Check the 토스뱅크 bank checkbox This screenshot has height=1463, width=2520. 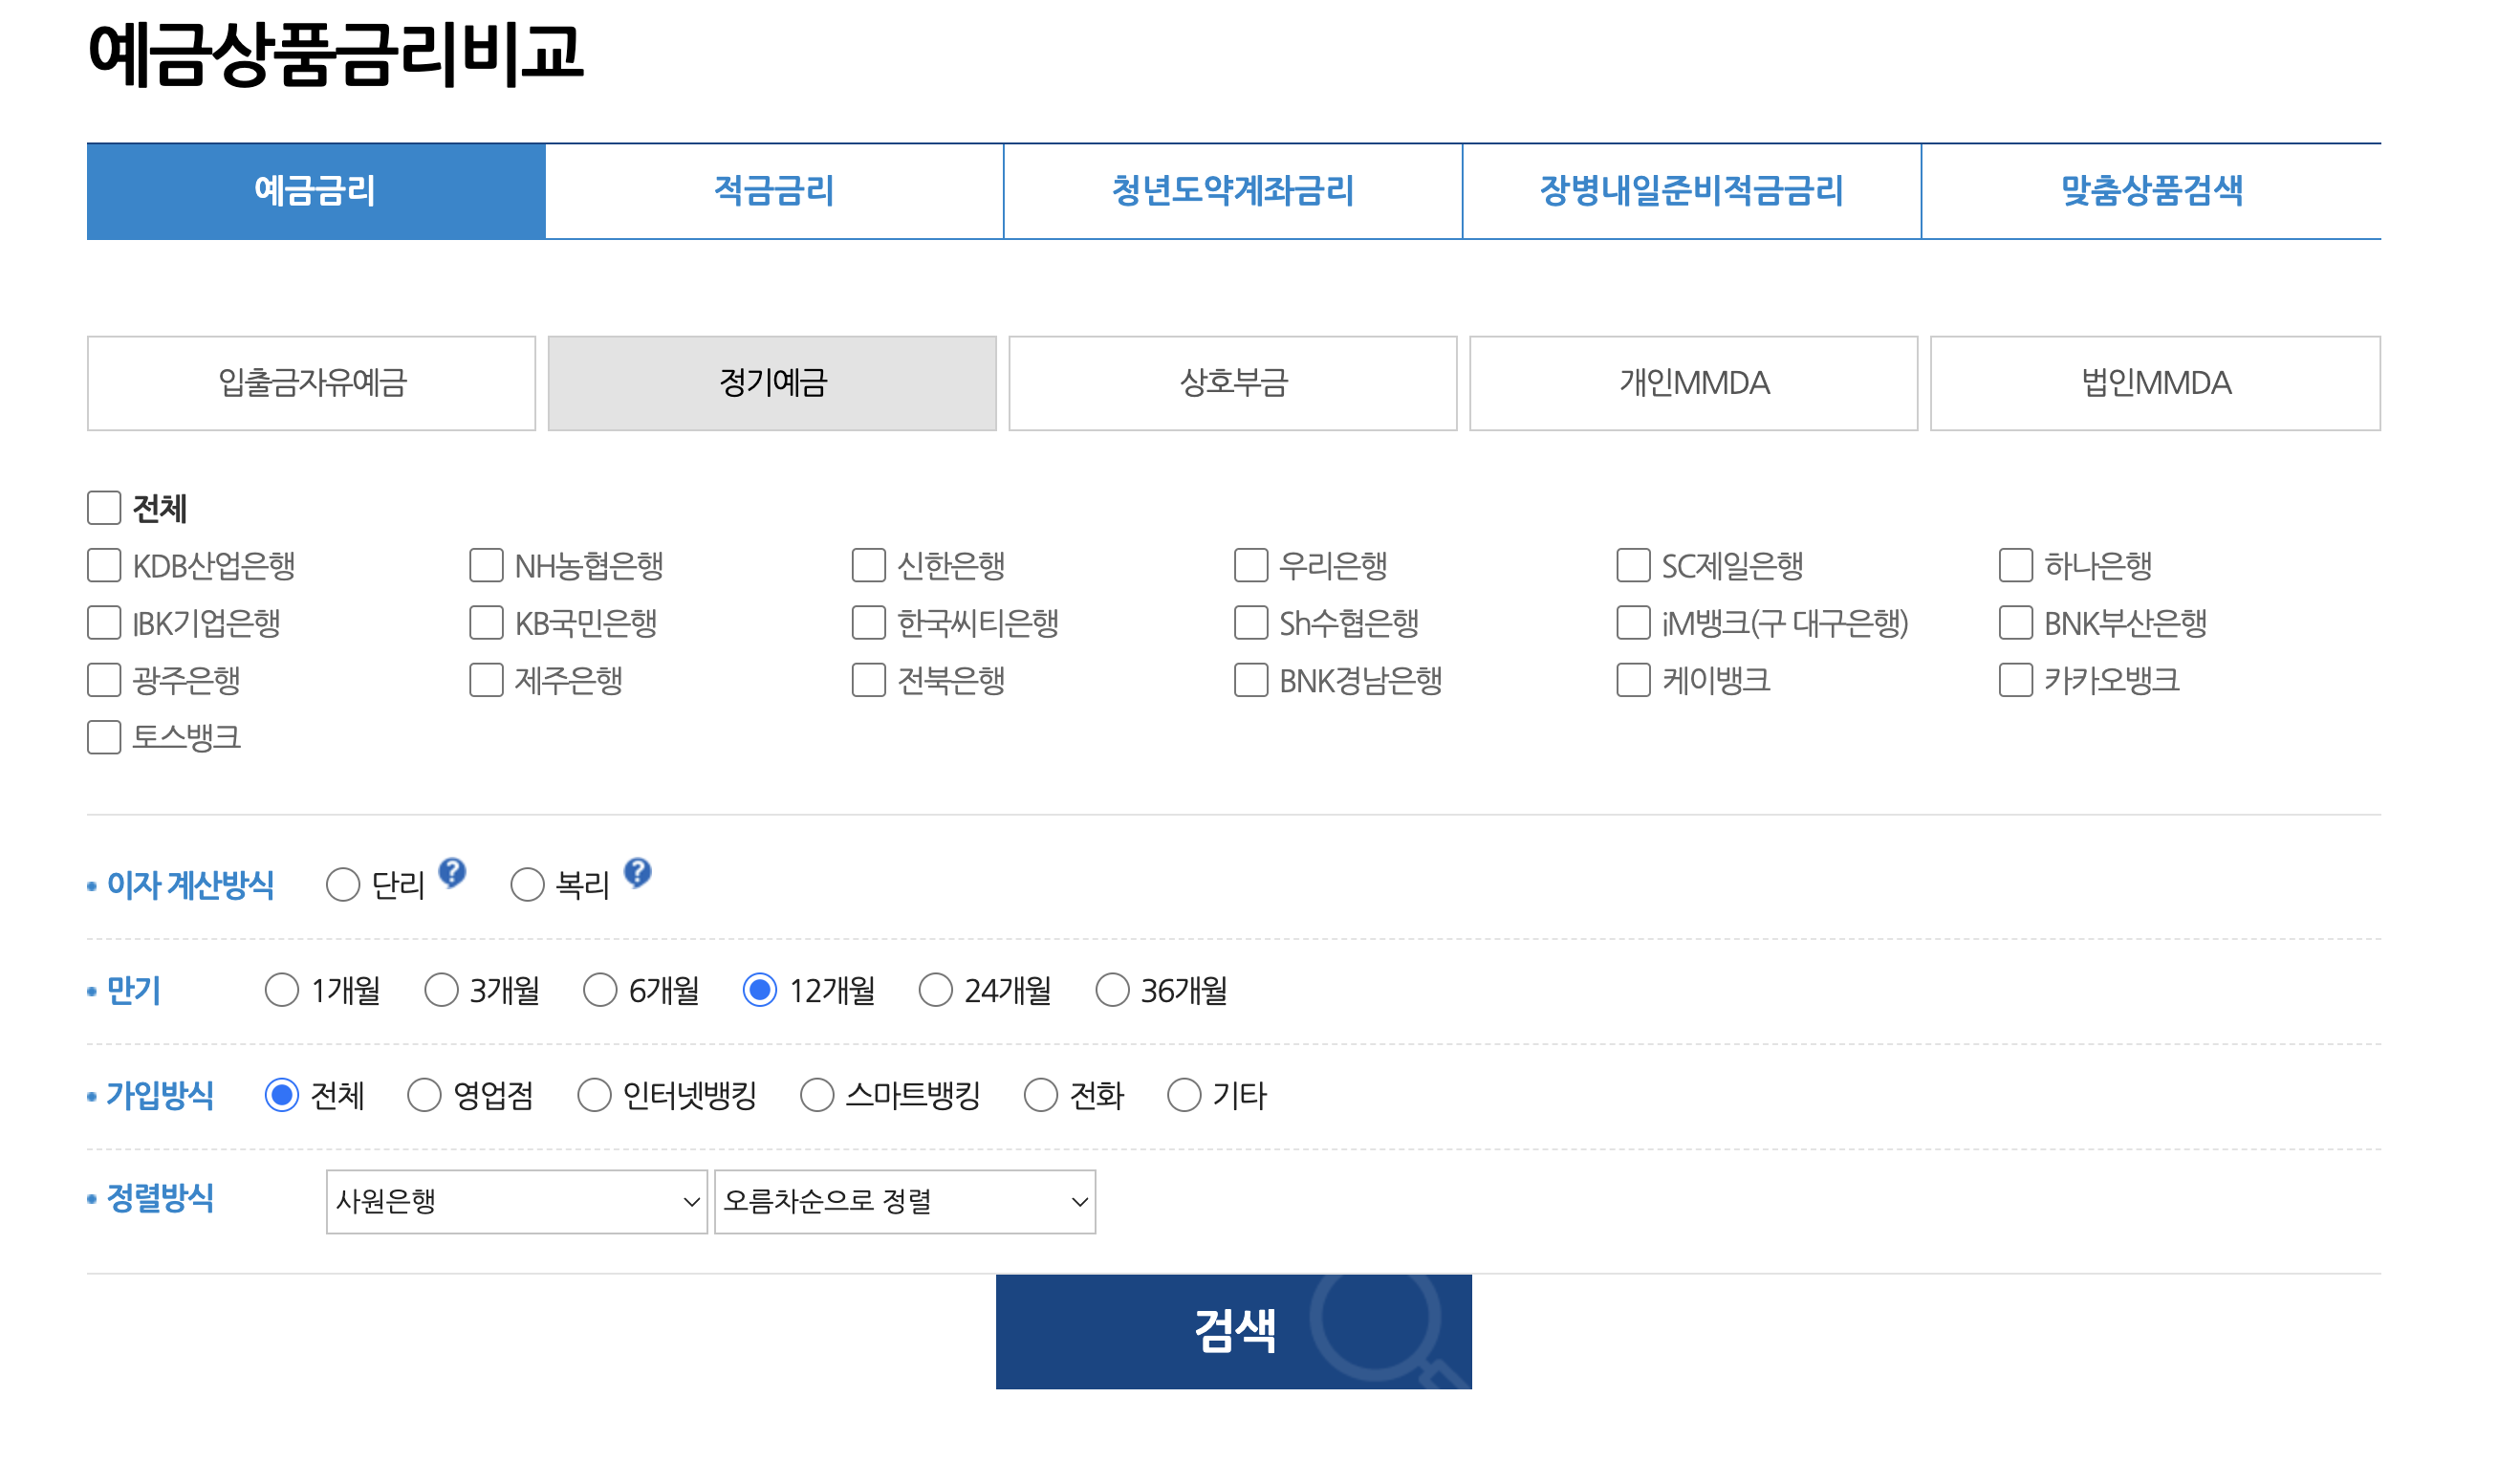point(104,738)
